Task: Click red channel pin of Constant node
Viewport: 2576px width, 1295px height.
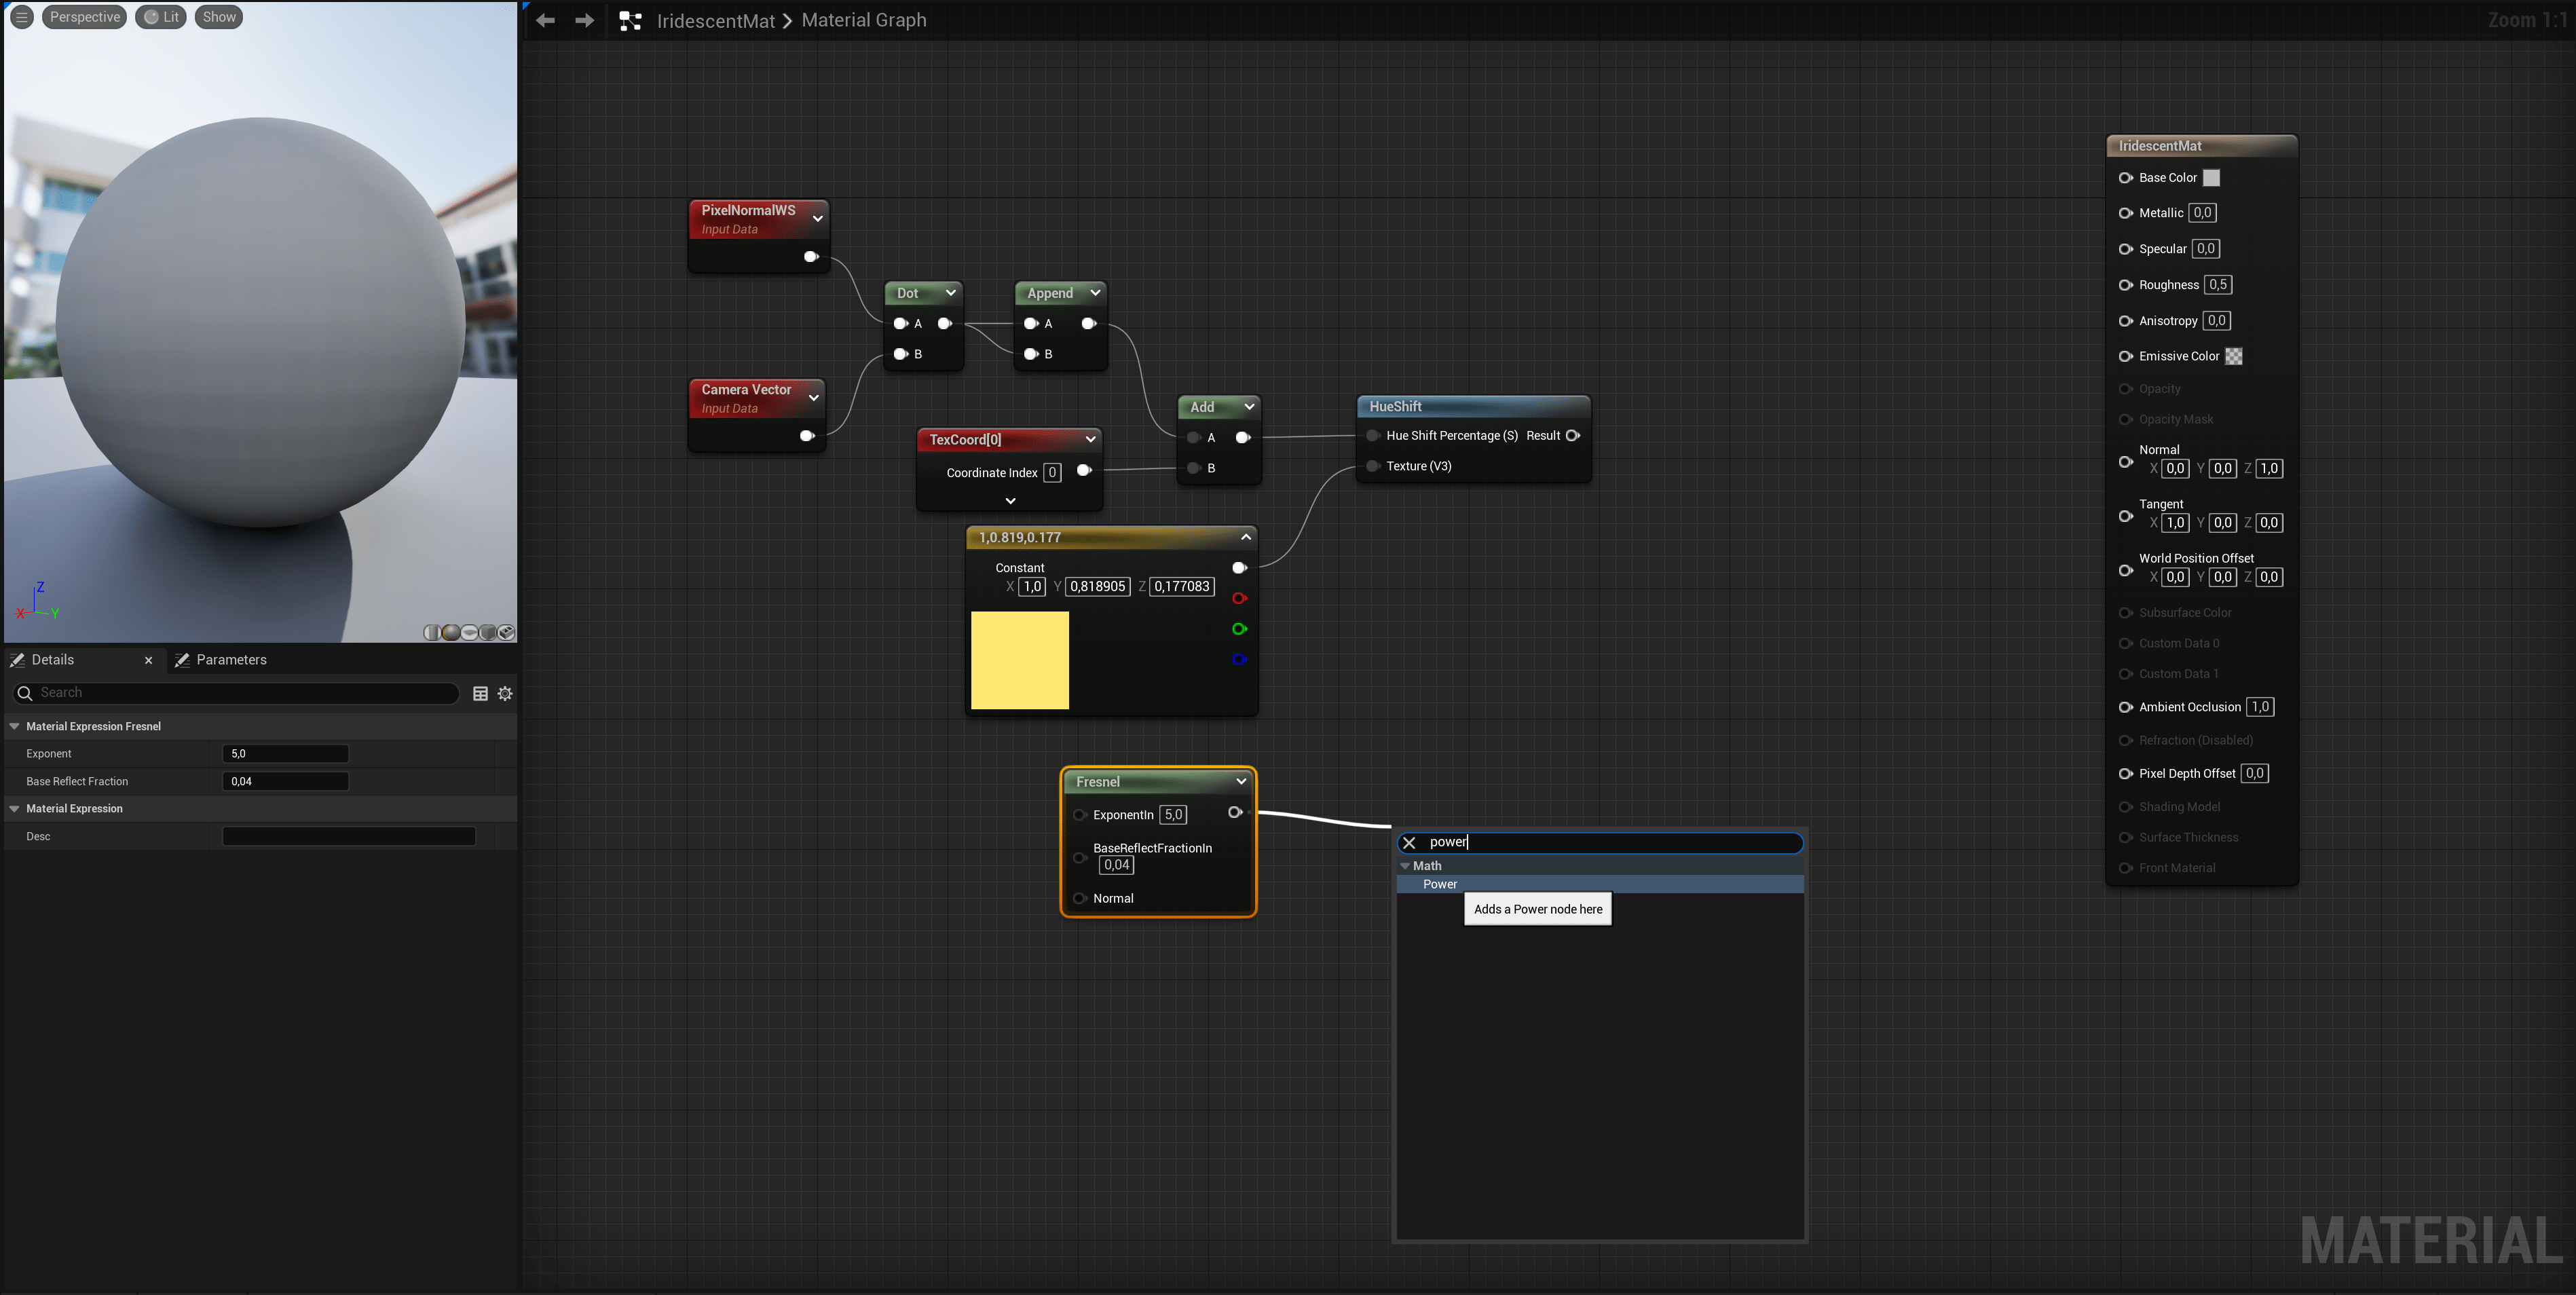Action: [x=1239, y=598]
